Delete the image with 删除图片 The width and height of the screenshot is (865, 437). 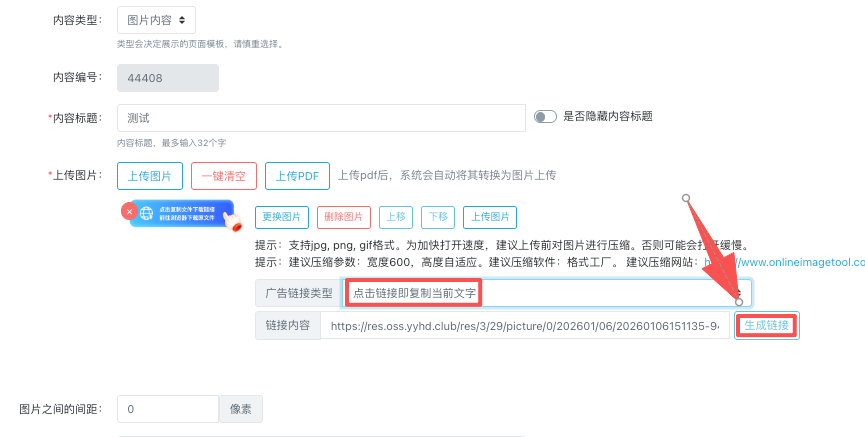(x=344, y=217)
